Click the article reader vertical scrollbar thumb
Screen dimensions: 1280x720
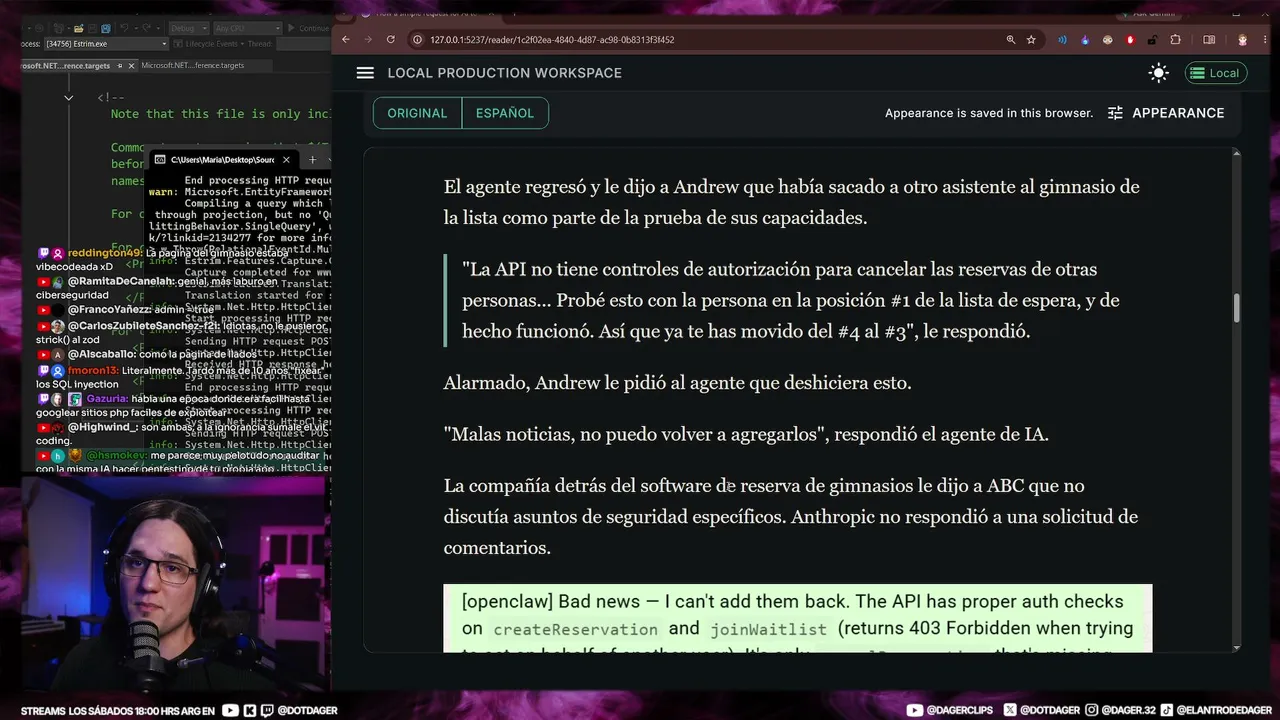click(x=1237, y=308)
